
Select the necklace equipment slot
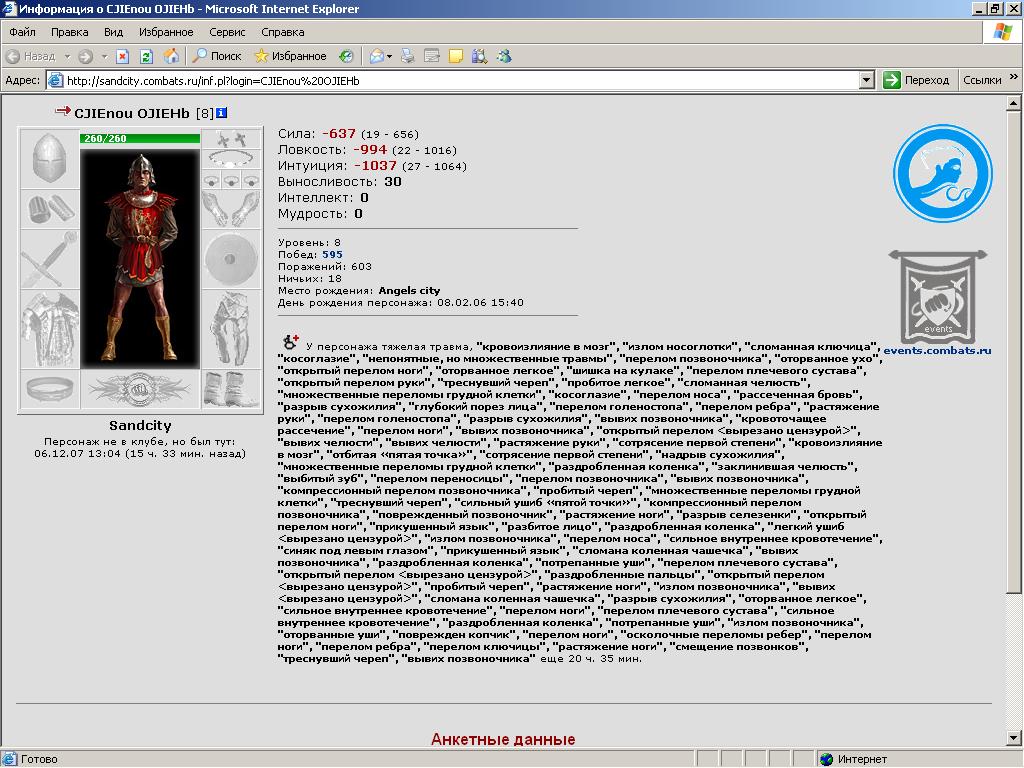point(231,159)
